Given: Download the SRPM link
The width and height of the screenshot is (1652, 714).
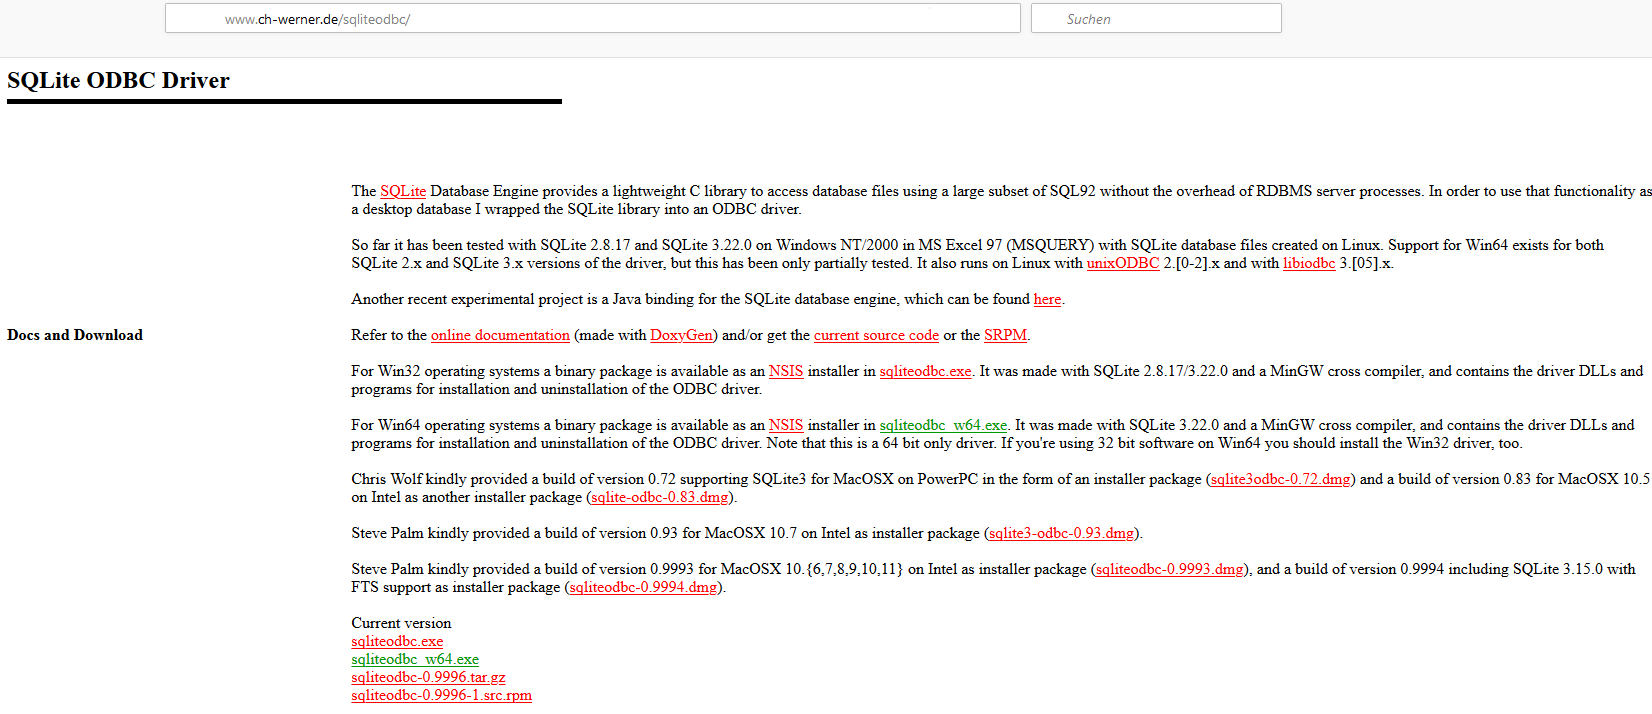Looking at the screenshot, I should 1005,335.
